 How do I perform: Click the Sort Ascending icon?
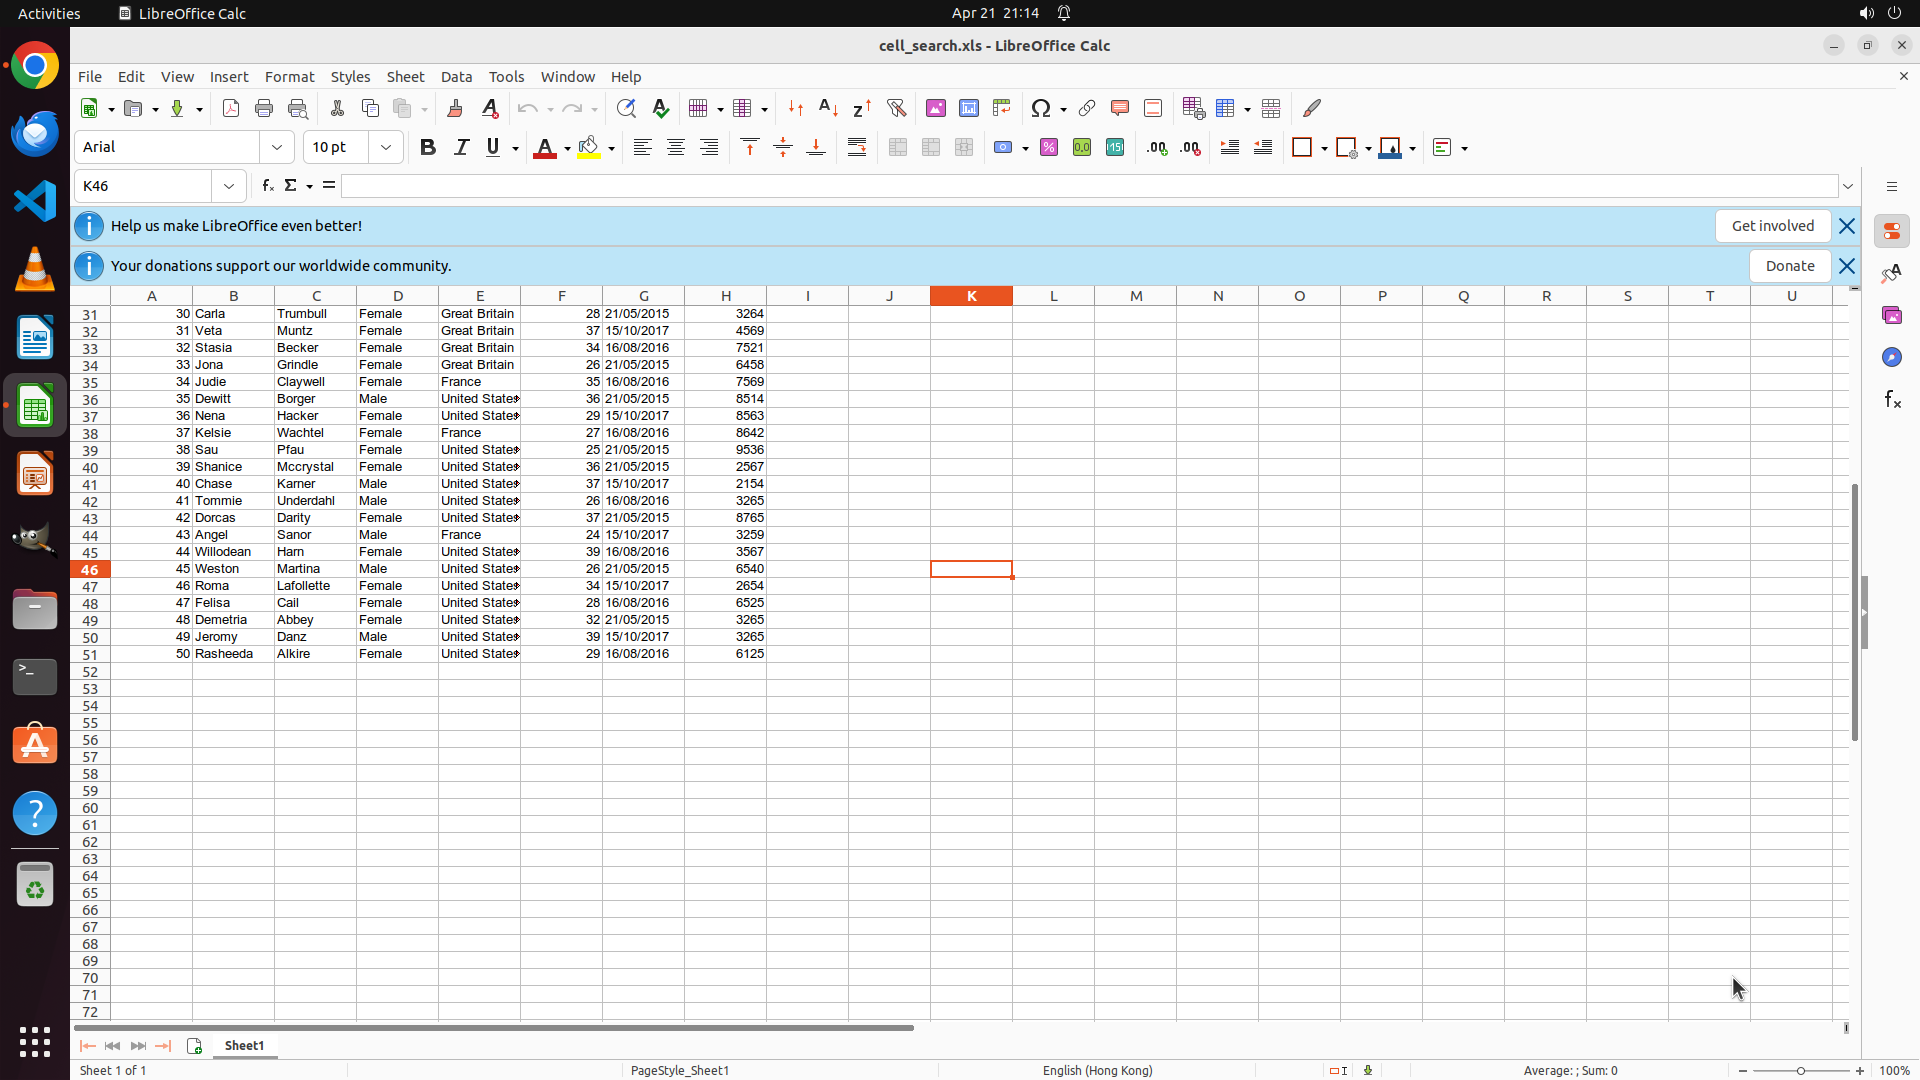(828, 108)
